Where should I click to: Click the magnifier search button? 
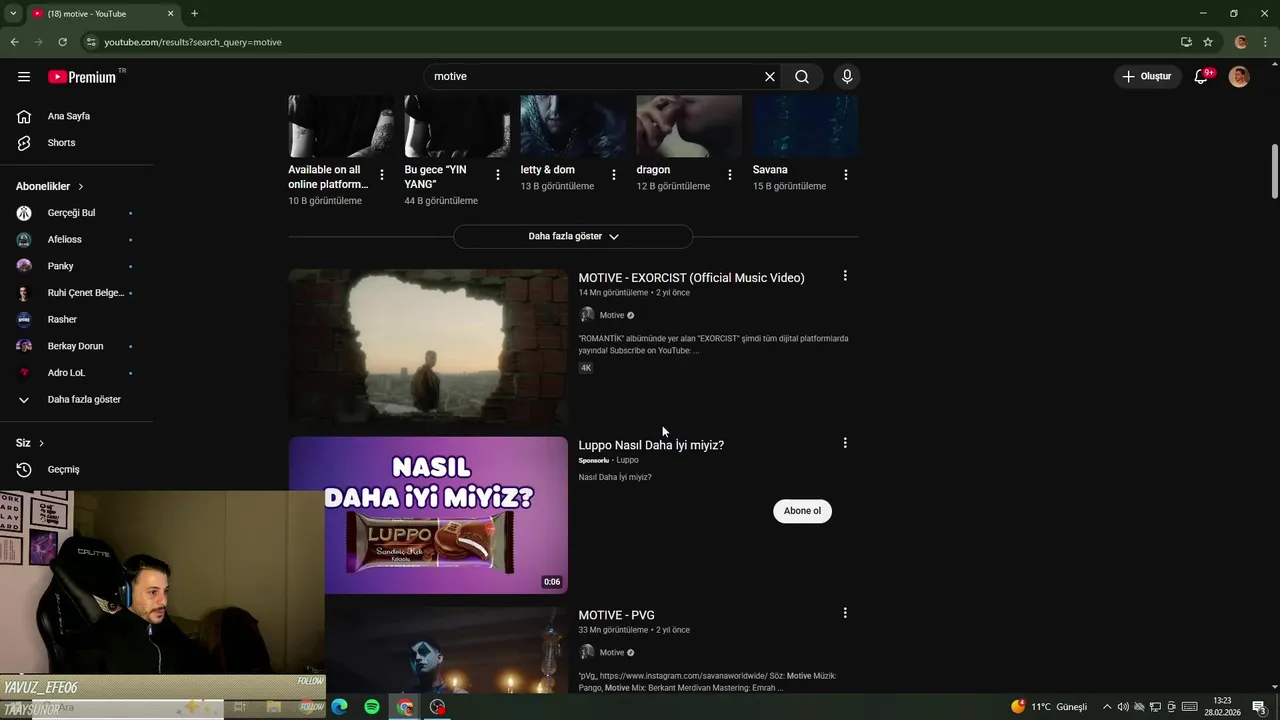coord(802,77)
